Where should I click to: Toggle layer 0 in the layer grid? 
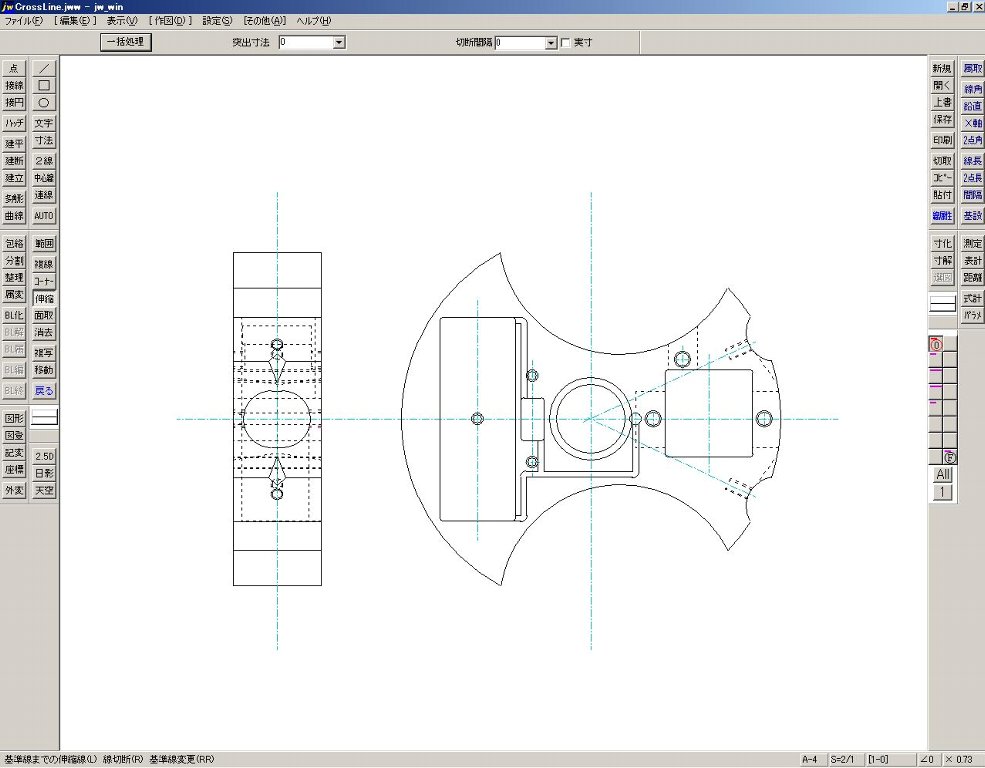(x=936, y=344)
